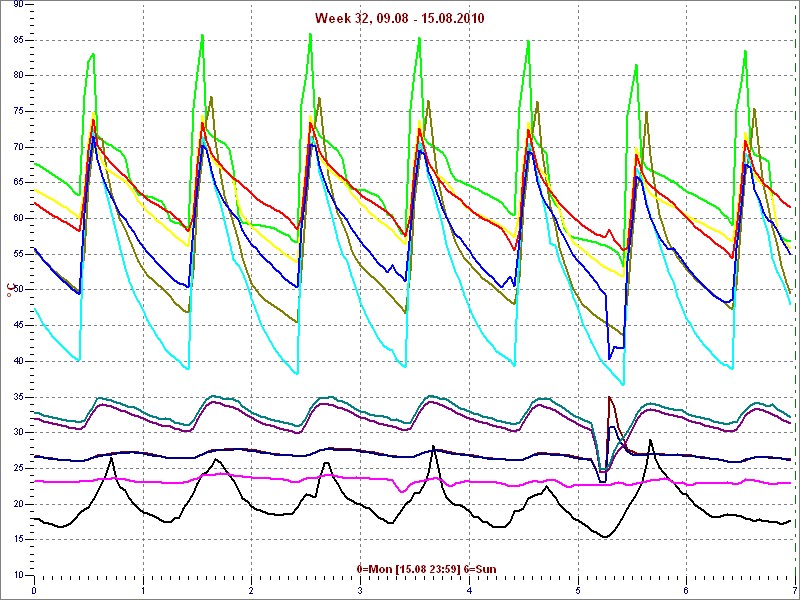Click the y-axis tick label "85"
The height and width of the screenshot is (600, 800).
[x=18, y=40]
